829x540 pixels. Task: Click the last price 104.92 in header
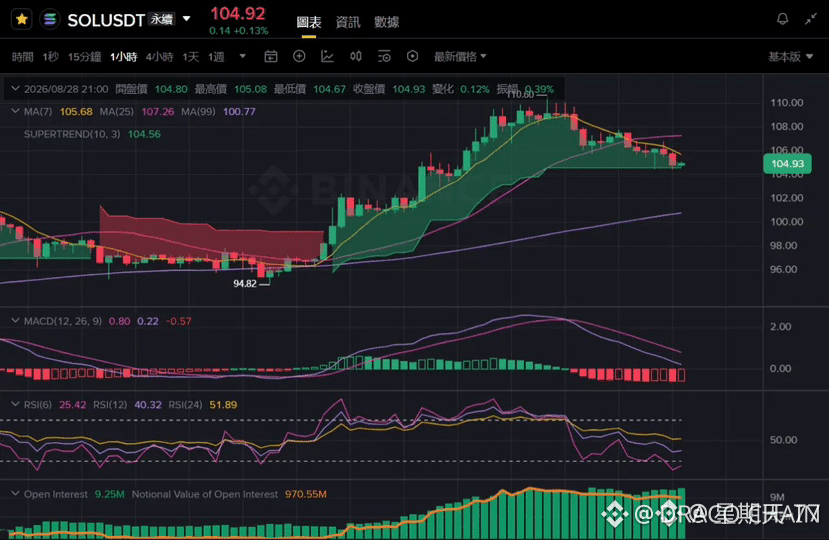[238, 13]
